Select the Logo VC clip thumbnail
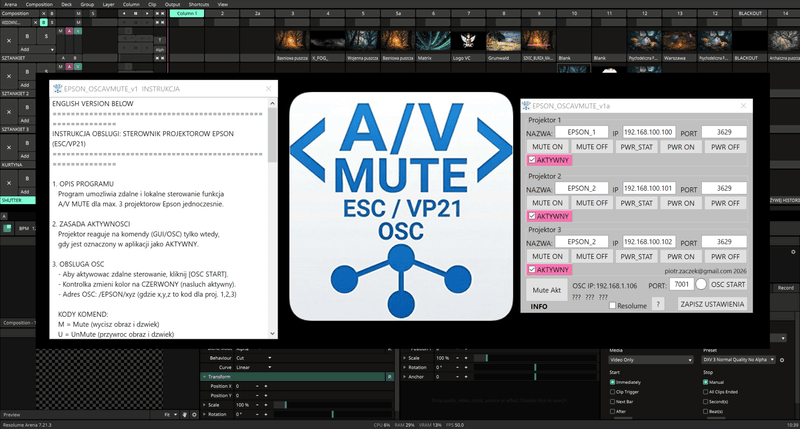The image size is (800, 429). click(x=468, y=41)
